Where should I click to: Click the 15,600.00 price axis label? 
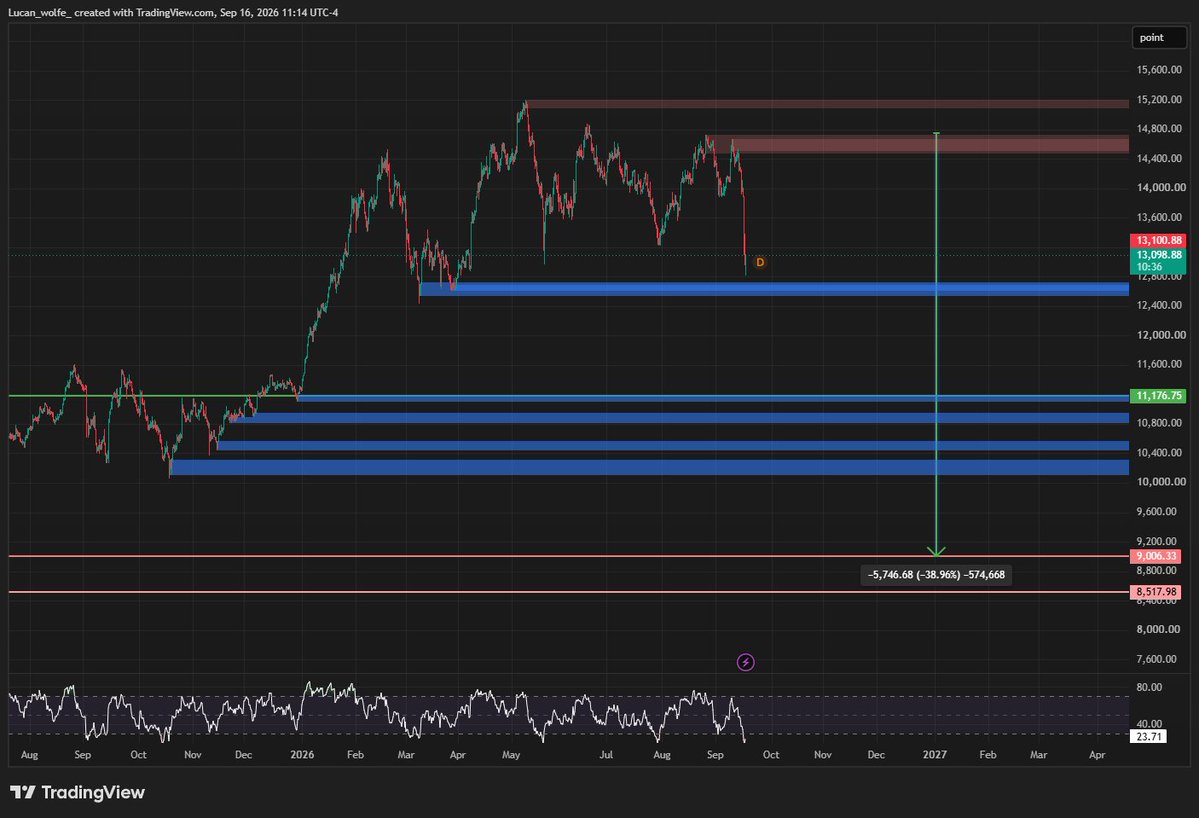[x=1159, y=70]
